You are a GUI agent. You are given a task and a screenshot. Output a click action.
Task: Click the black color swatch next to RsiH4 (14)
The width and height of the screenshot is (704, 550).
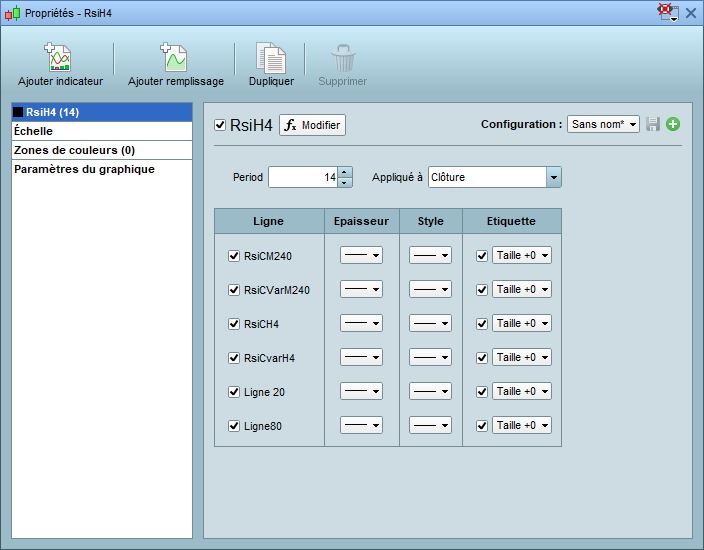[x=18, y=112]
